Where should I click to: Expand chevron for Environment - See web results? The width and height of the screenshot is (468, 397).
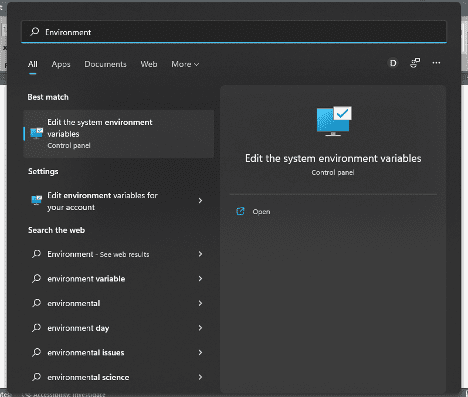pos(200,254)
